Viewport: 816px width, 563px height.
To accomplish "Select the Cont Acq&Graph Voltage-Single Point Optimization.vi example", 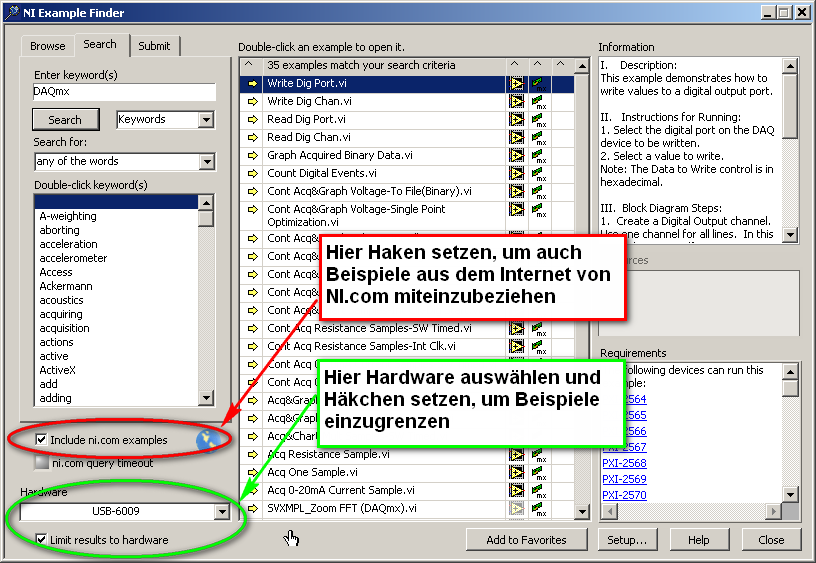I will coord(384,216).
